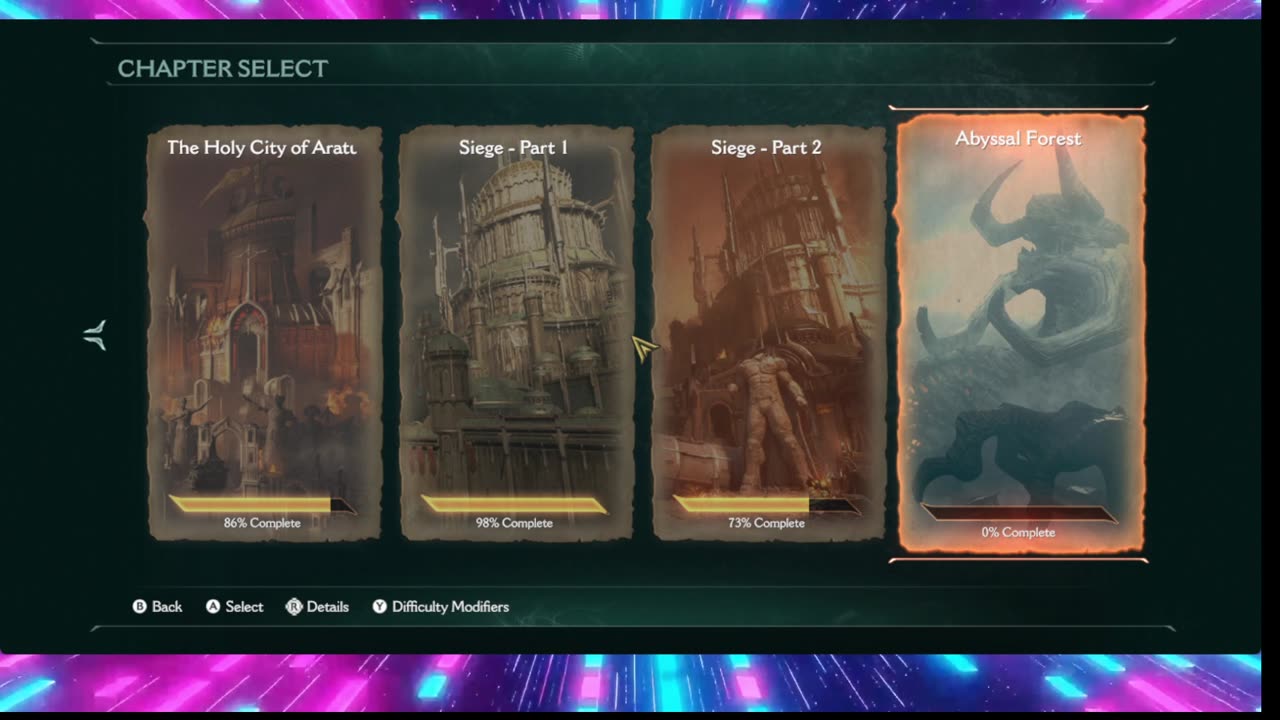Click the Siege - Part 1 title text
1280x720 pixels.
(x=514, y=148)
